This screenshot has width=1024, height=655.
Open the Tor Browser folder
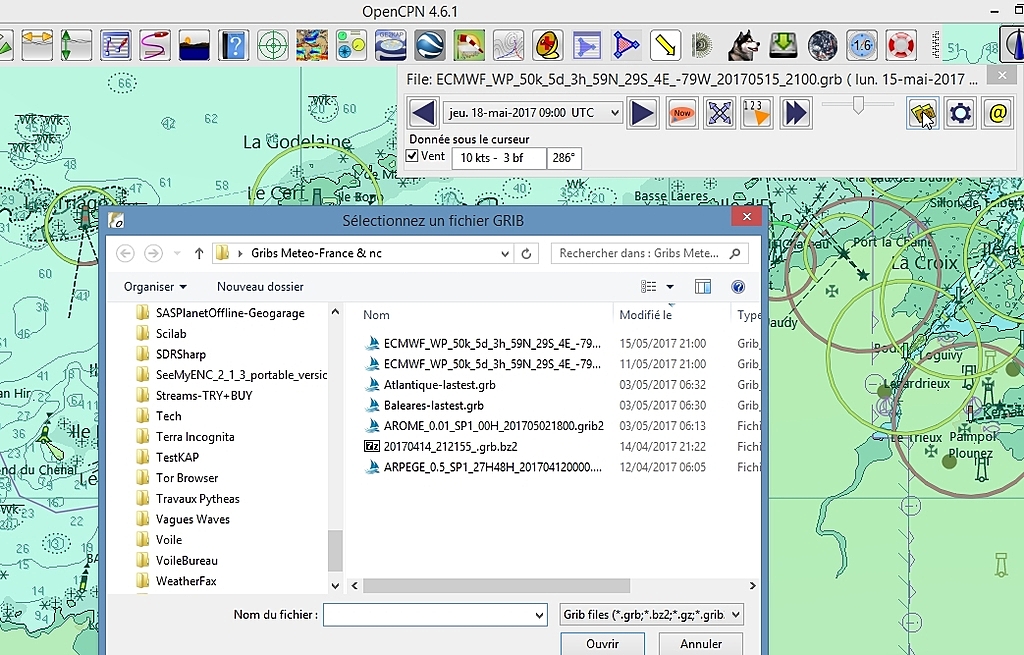(x=187, y=478)
